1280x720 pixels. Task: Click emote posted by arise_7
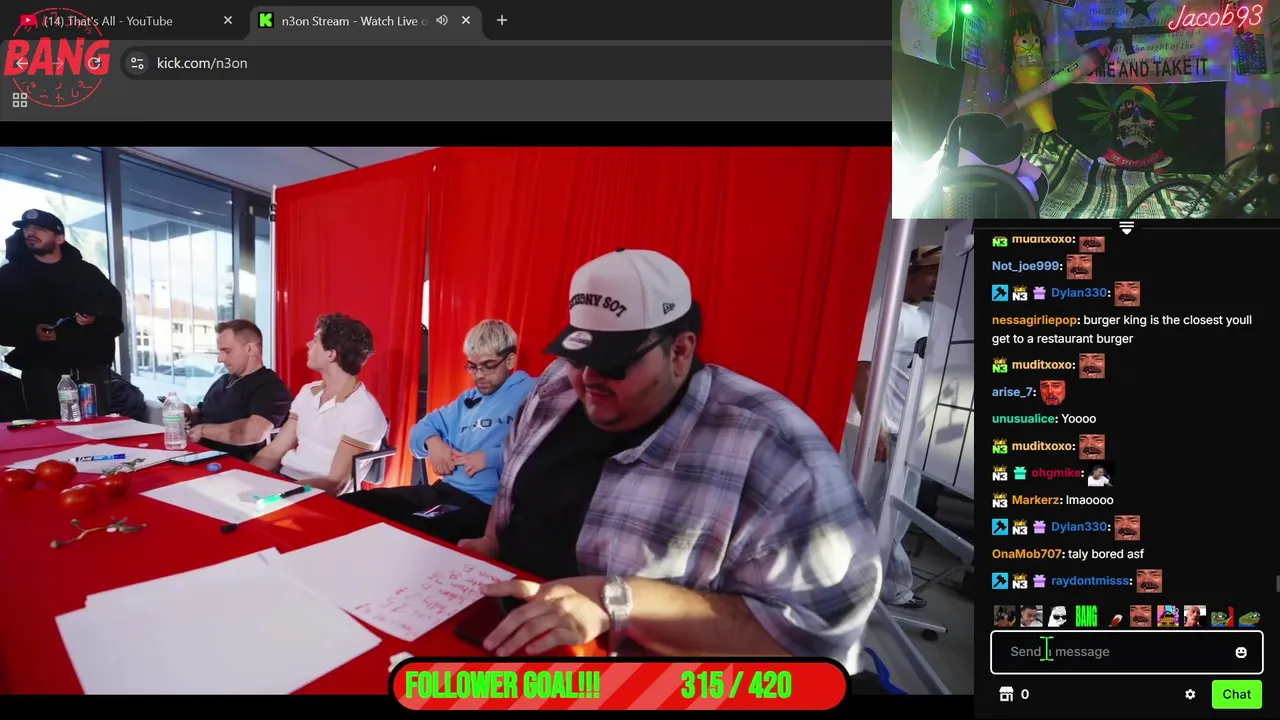[x=1053, y=391]
